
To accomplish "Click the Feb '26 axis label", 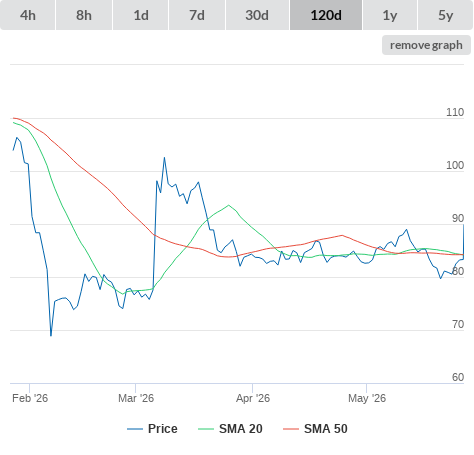I will [x=30, y=398].
